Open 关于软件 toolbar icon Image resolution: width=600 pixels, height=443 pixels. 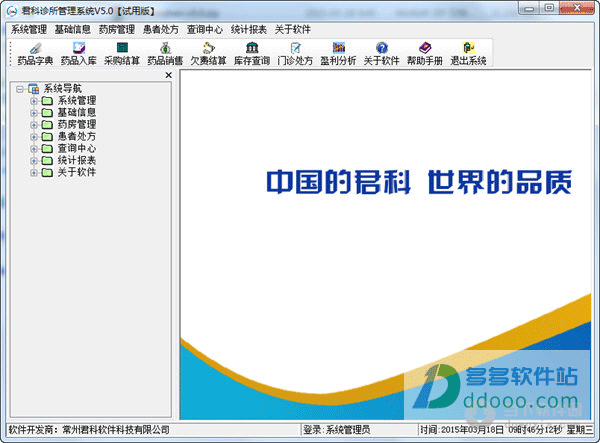(382, 48)
